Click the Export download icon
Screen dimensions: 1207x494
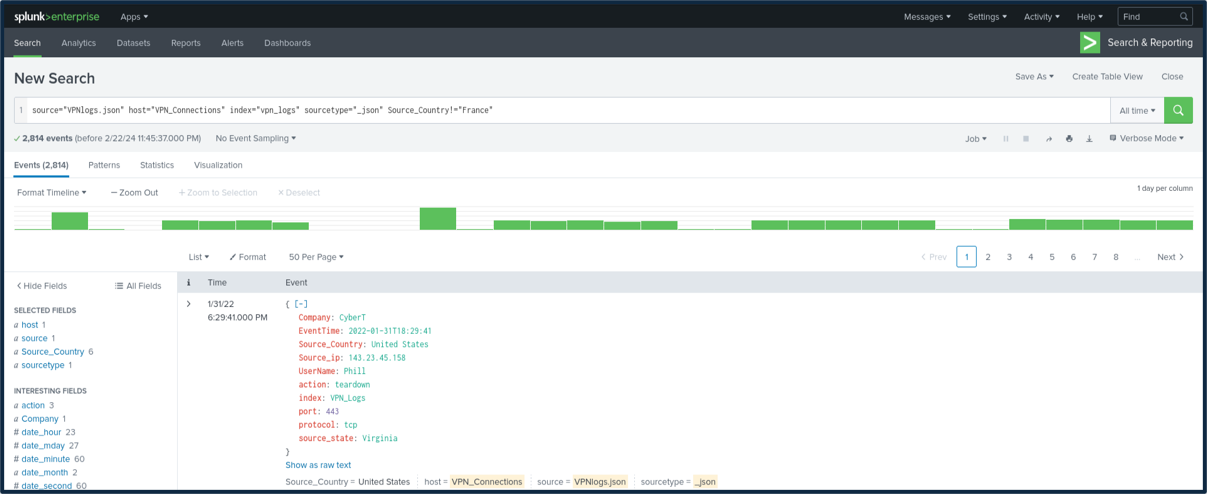[1089, 139]
